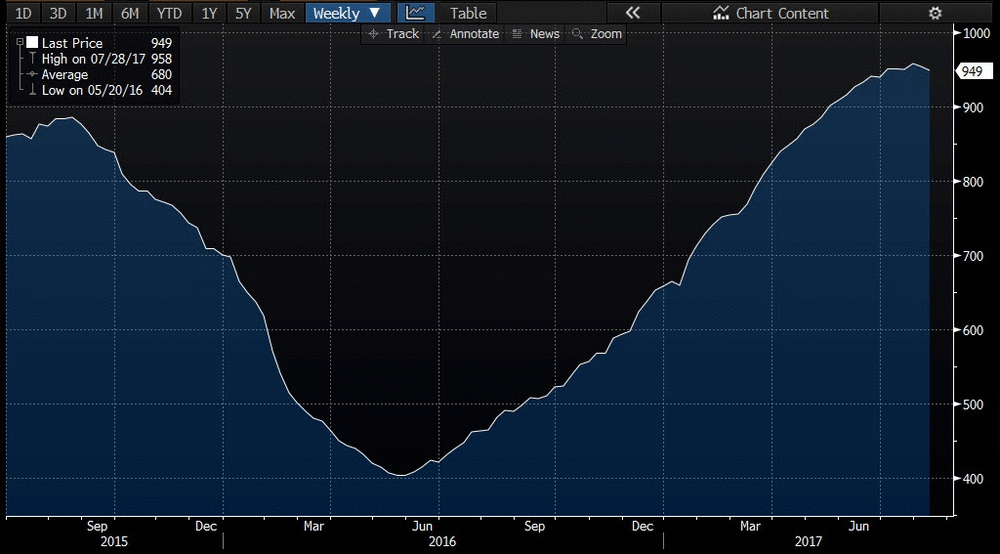Click the 2016 x-axis year label
This screenshot has width=1000, height=554.
[x=442, y=541]
